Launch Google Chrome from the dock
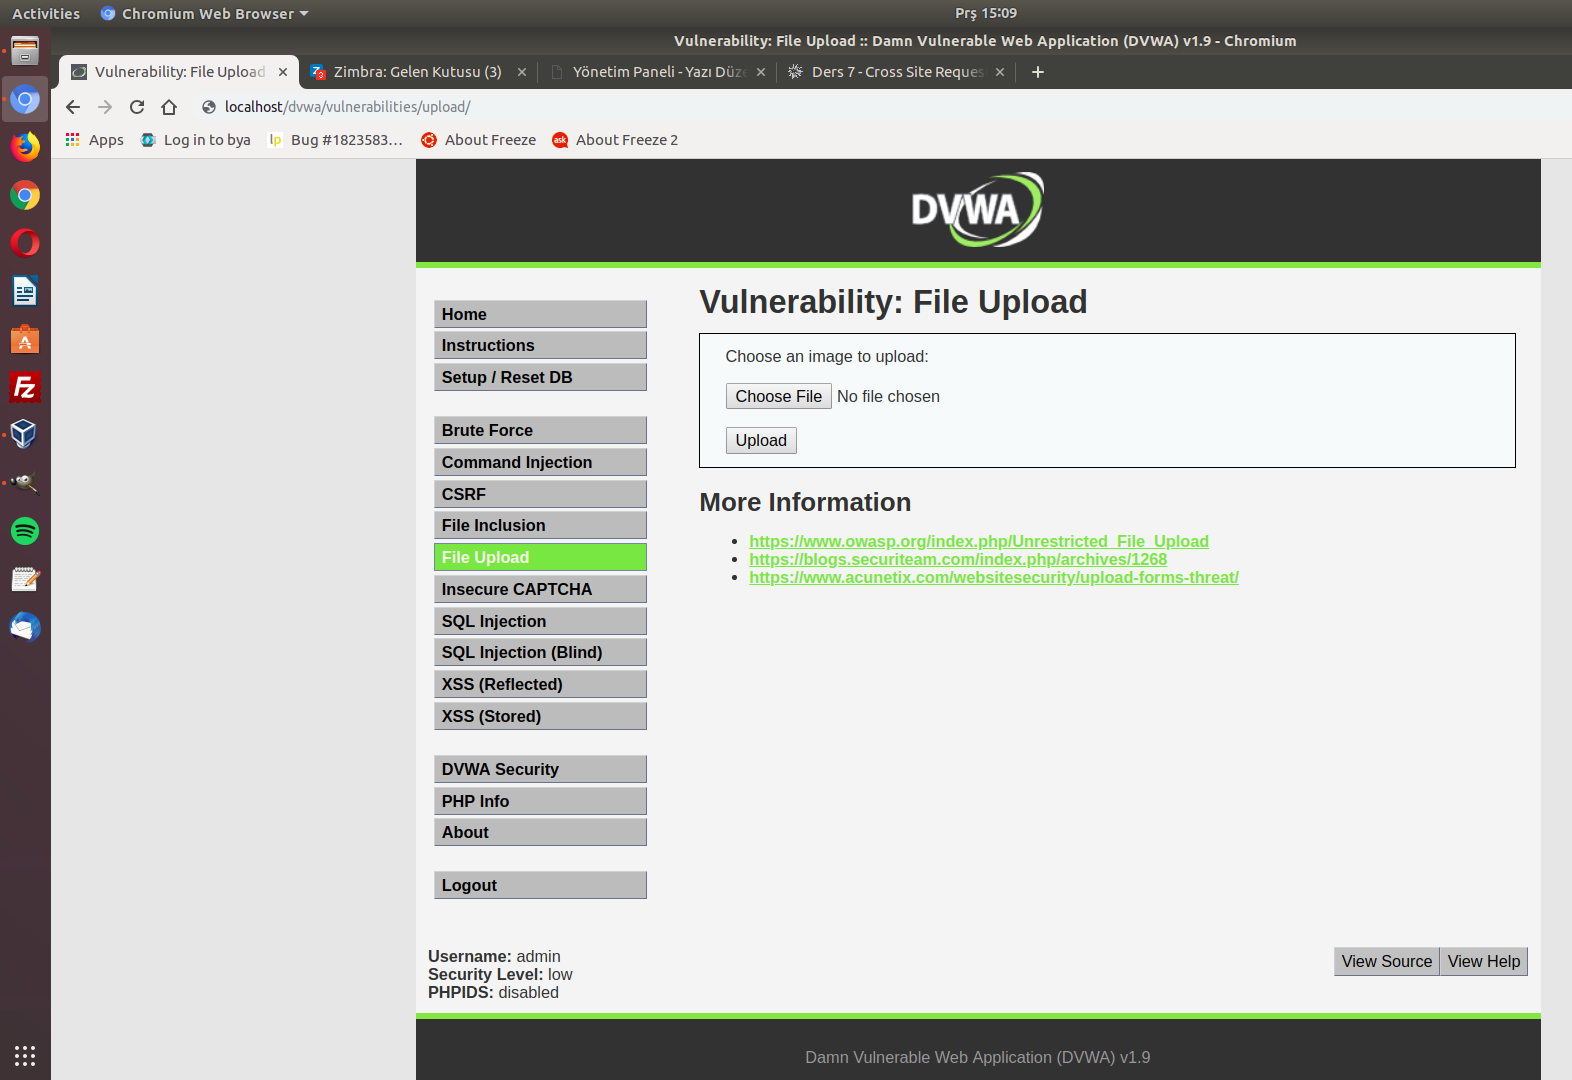This screenshot has height=1080, width=1572. pos(25,195)
